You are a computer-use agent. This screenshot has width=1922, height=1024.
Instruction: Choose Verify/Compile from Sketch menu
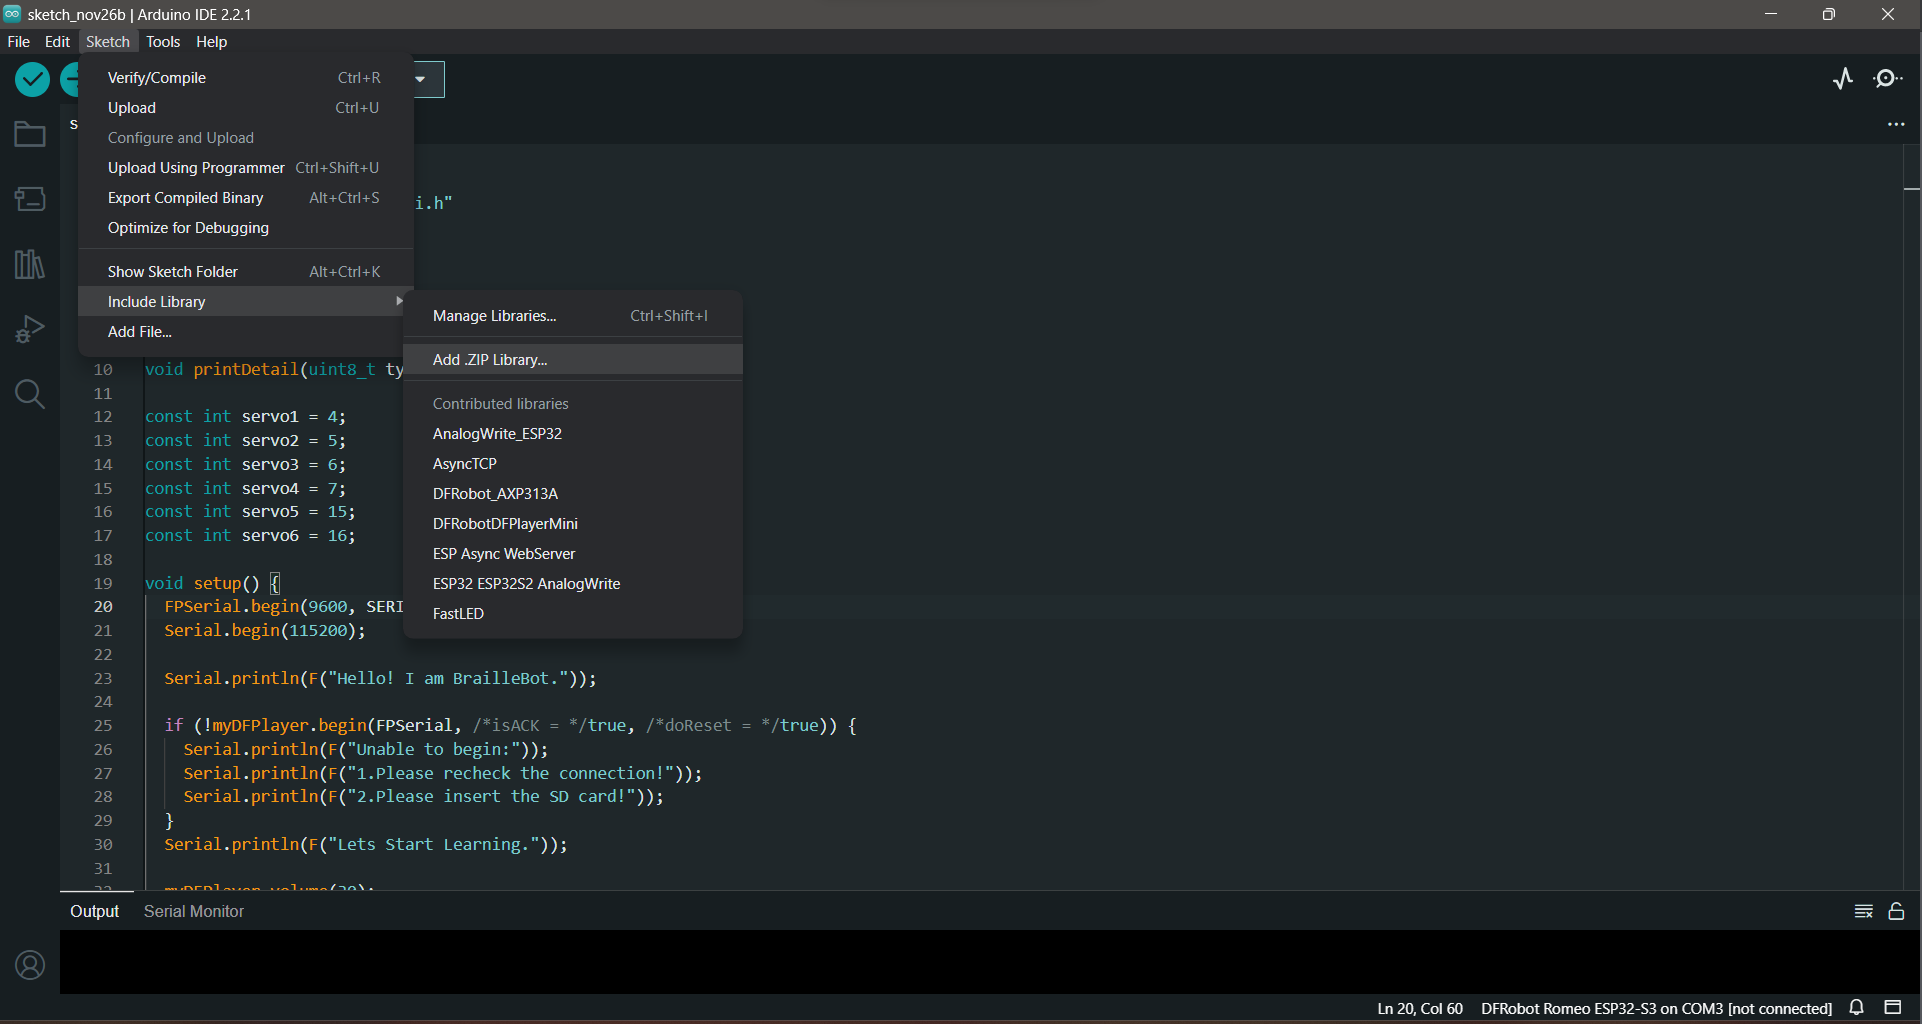tap(246, 78)
